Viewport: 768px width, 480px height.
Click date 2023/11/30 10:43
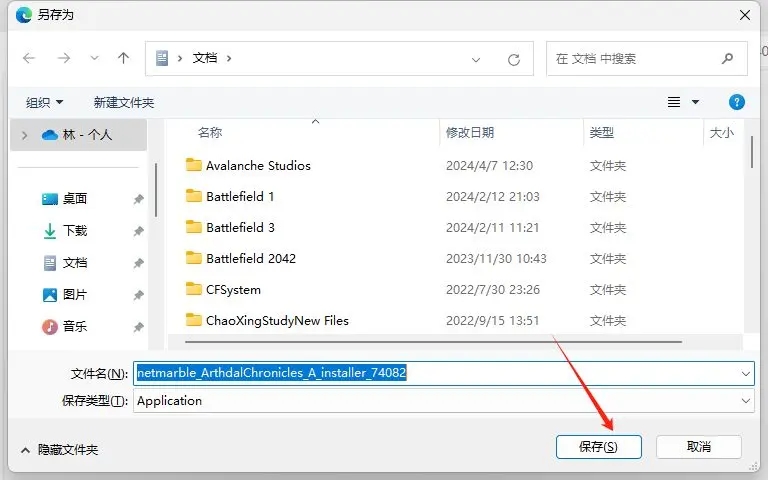(496, 258)
